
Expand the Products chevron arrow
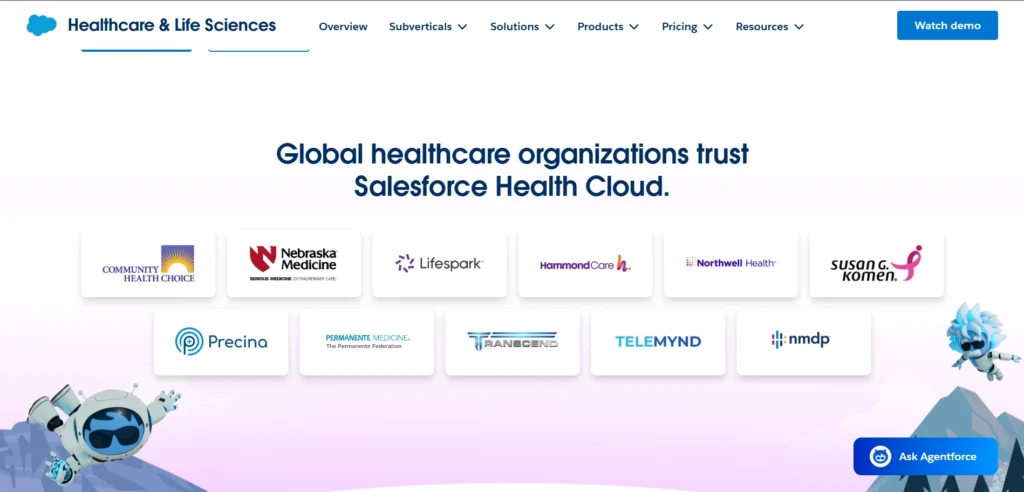pyautogui.click(x=634, y=27)
